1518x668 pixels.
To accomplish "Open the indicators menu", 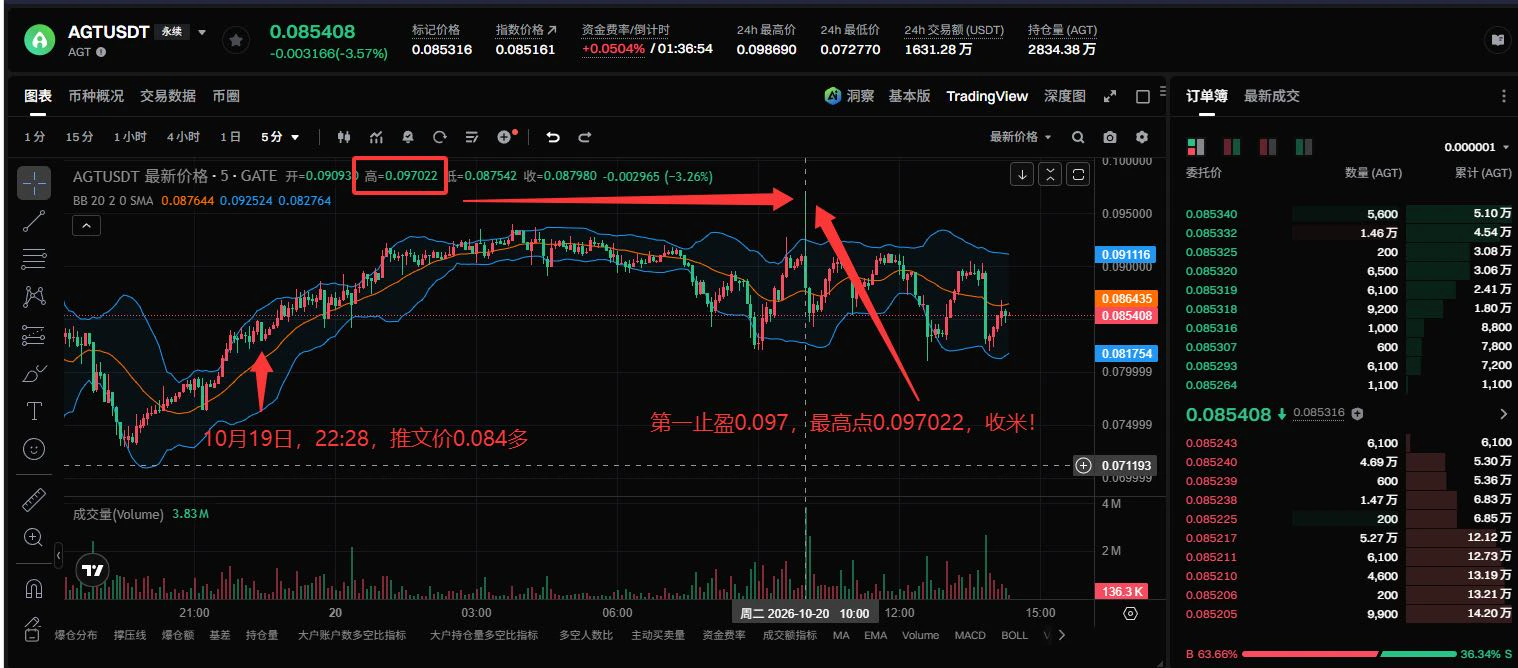I will [376, 137].
